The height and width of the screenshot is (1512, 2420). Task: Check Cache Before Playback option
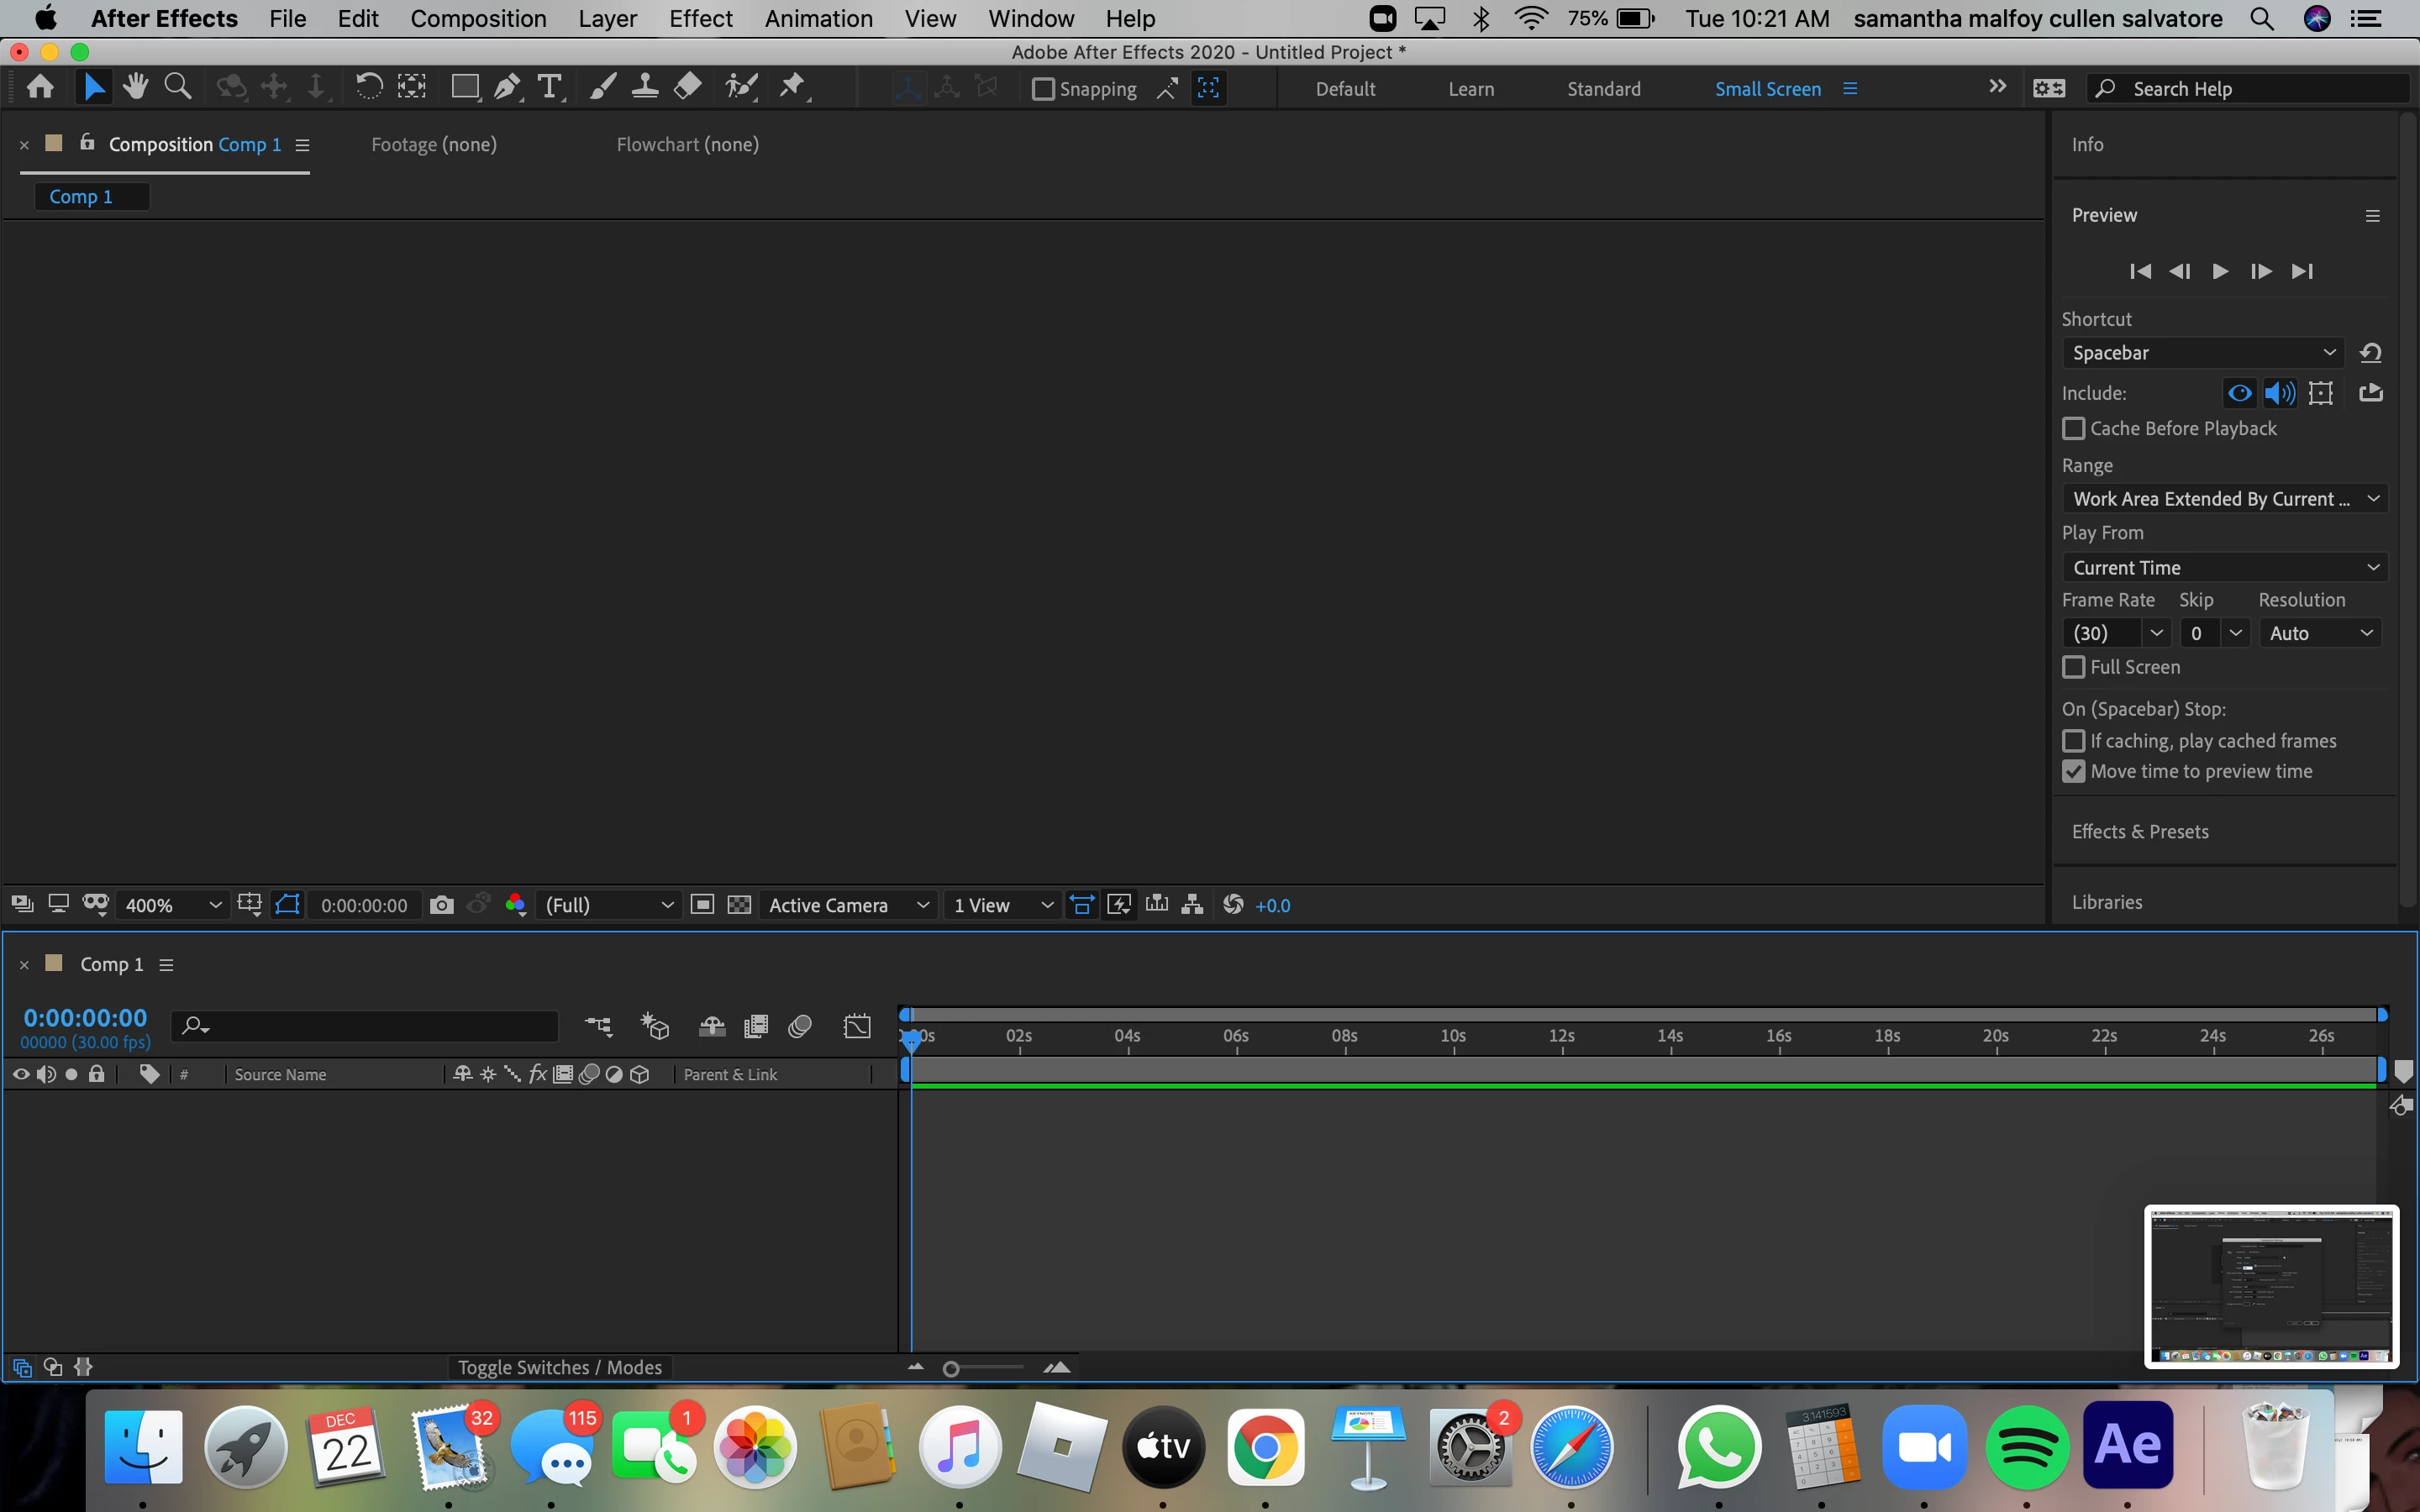[2074, 428]
